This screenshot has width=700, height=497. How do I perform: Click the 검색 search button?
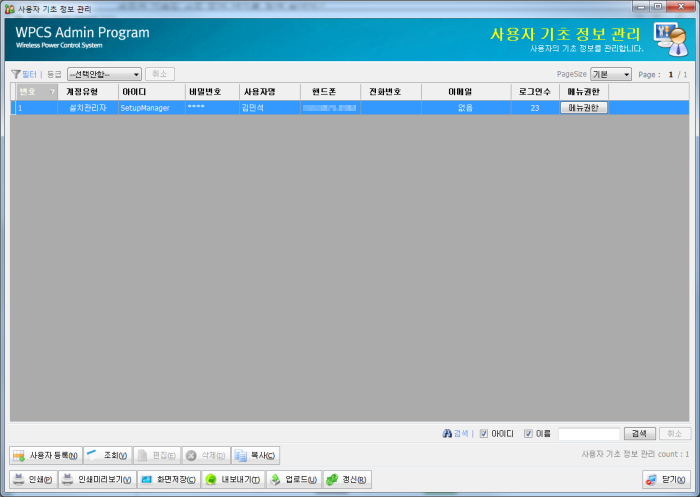pos(639,434)
